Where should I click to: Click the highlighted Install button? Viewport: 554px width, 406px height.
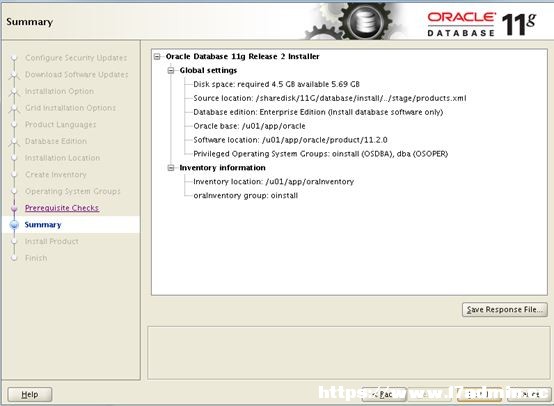pyautogui.click(x=479, y=394)
